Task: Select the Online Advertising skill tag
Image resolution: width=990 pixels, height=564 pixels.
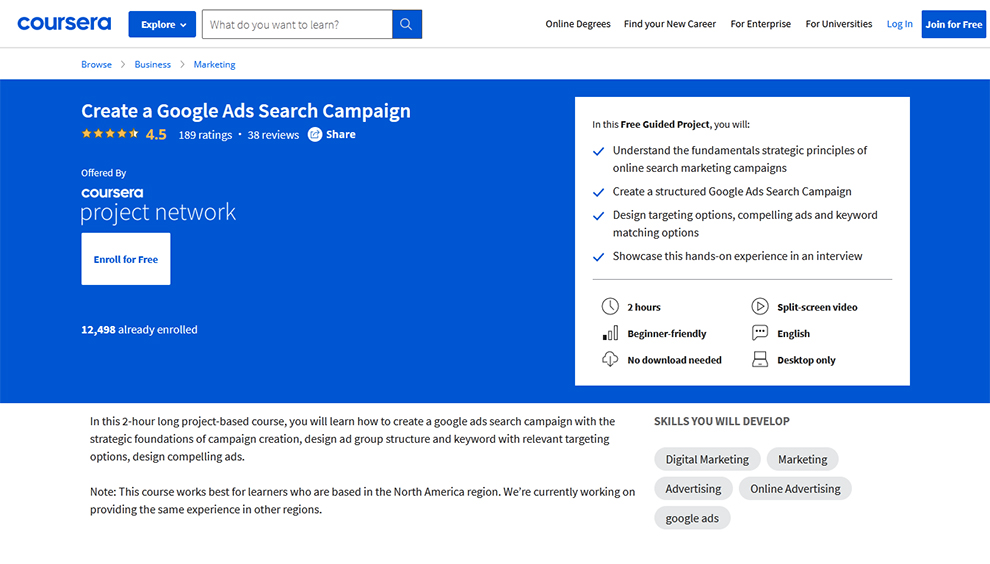Action: pyautogui.click(x=795, y=489)
